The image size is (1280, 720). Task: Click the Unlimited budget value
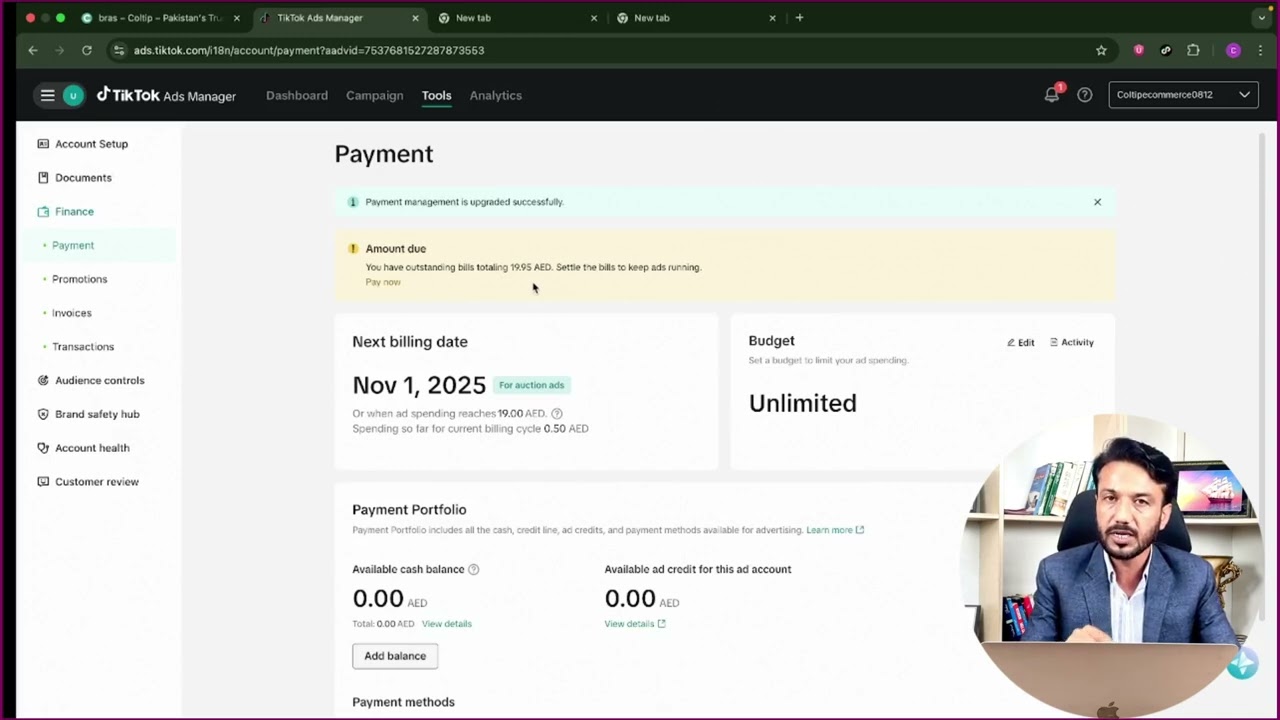click(803, 403)
